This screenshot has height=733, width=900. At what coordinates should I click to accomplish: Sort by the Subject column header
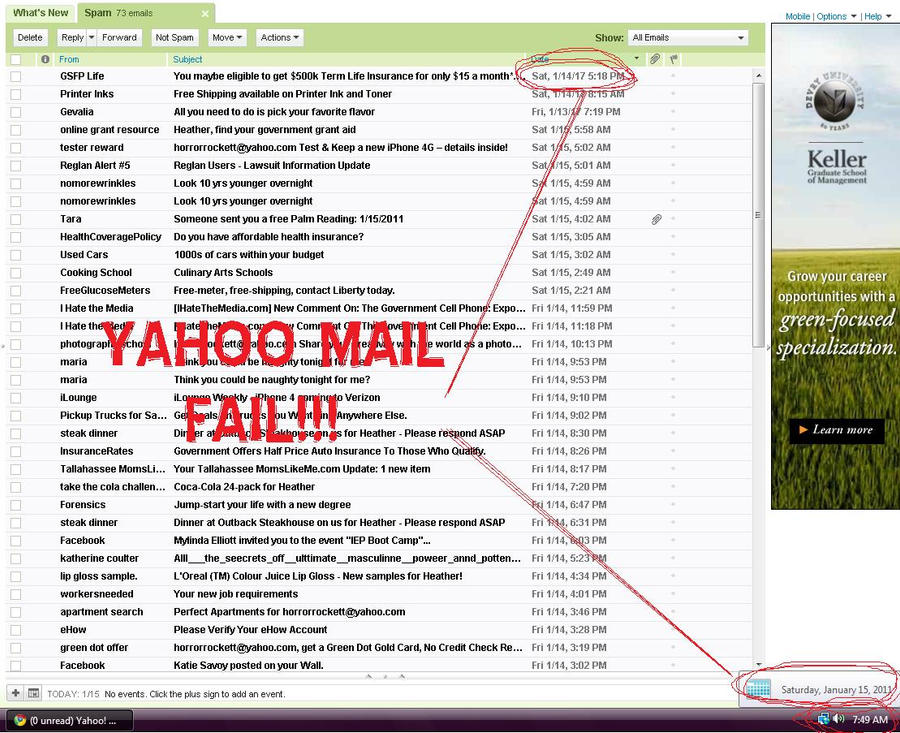pos(187,59)
